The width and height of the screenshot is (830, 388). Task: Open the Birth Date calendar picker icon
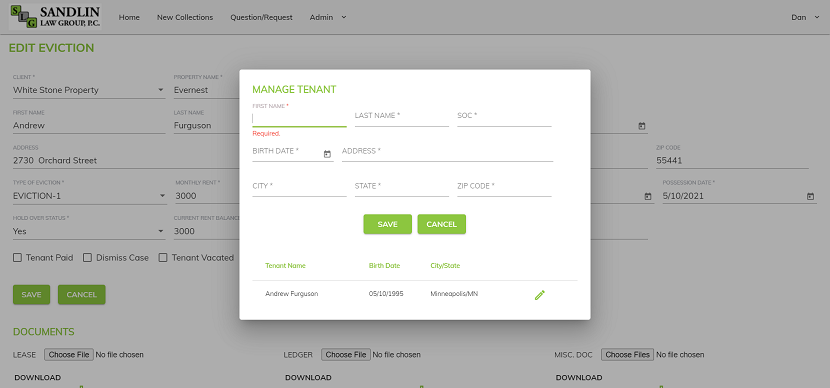click(327, 154)
